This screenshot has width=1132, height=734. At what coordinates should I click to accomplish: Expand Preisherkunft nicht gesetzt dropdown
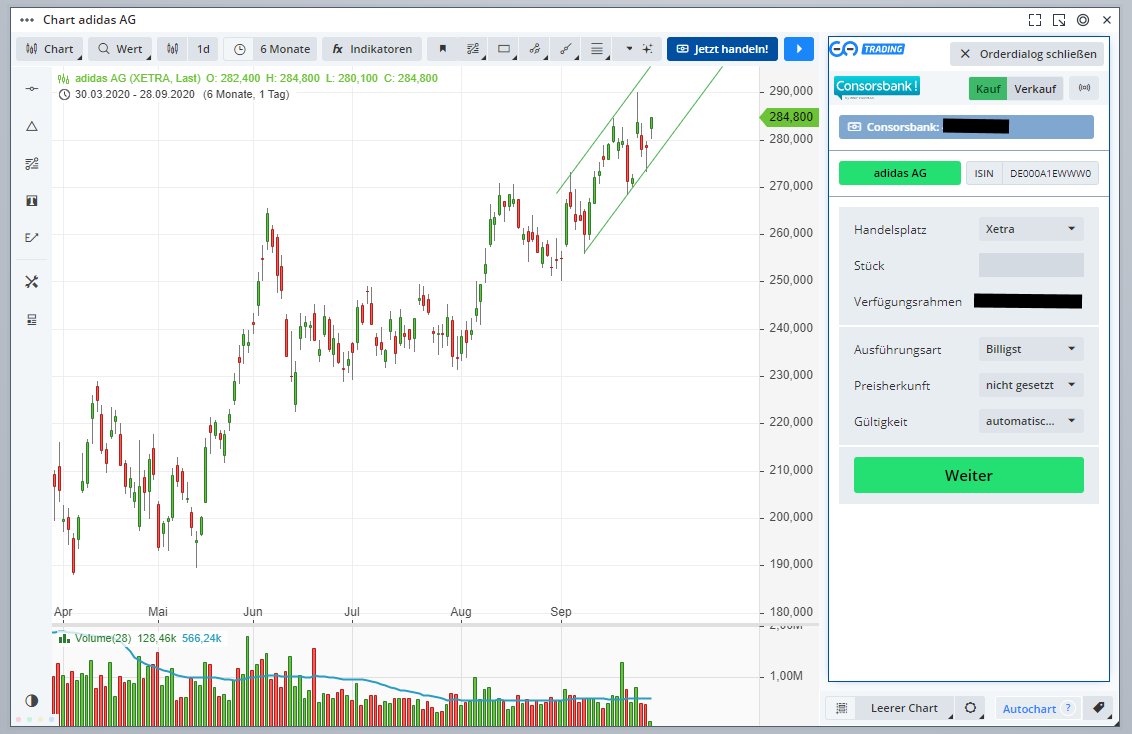tap(1031, 385)
